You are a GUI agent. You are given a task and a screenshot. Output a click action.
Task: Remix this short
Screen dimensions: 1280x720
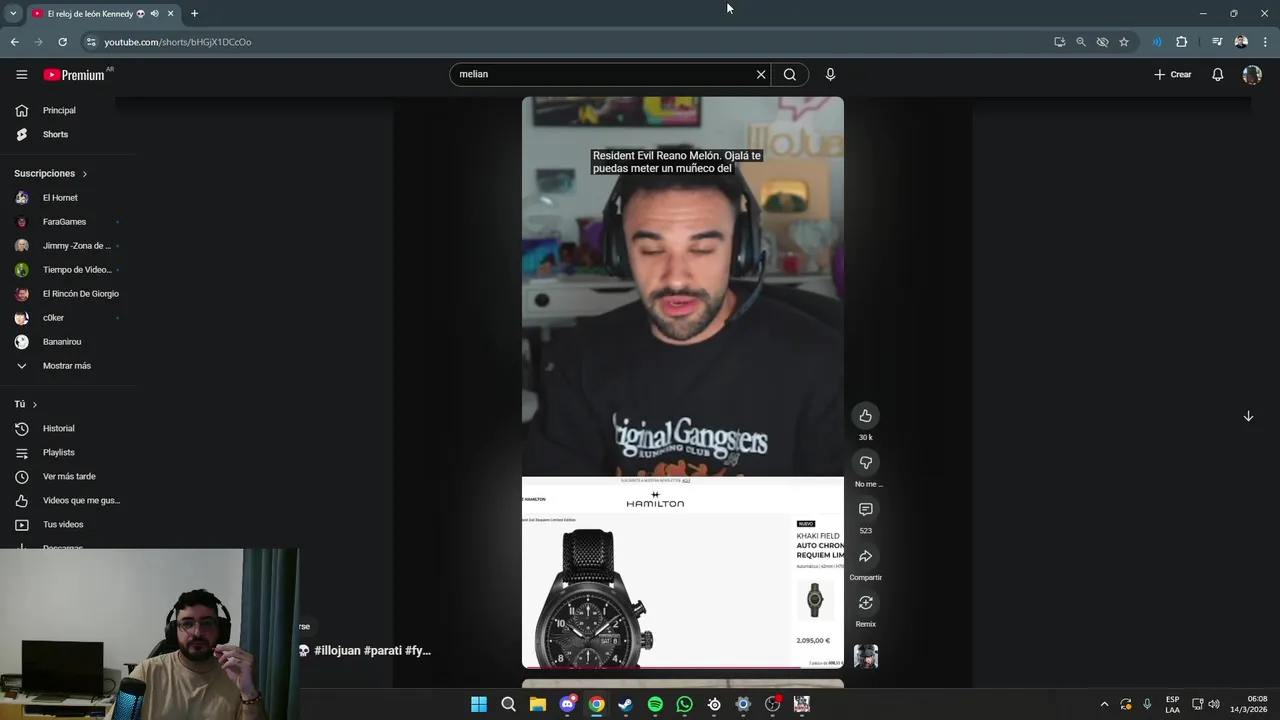866,603
